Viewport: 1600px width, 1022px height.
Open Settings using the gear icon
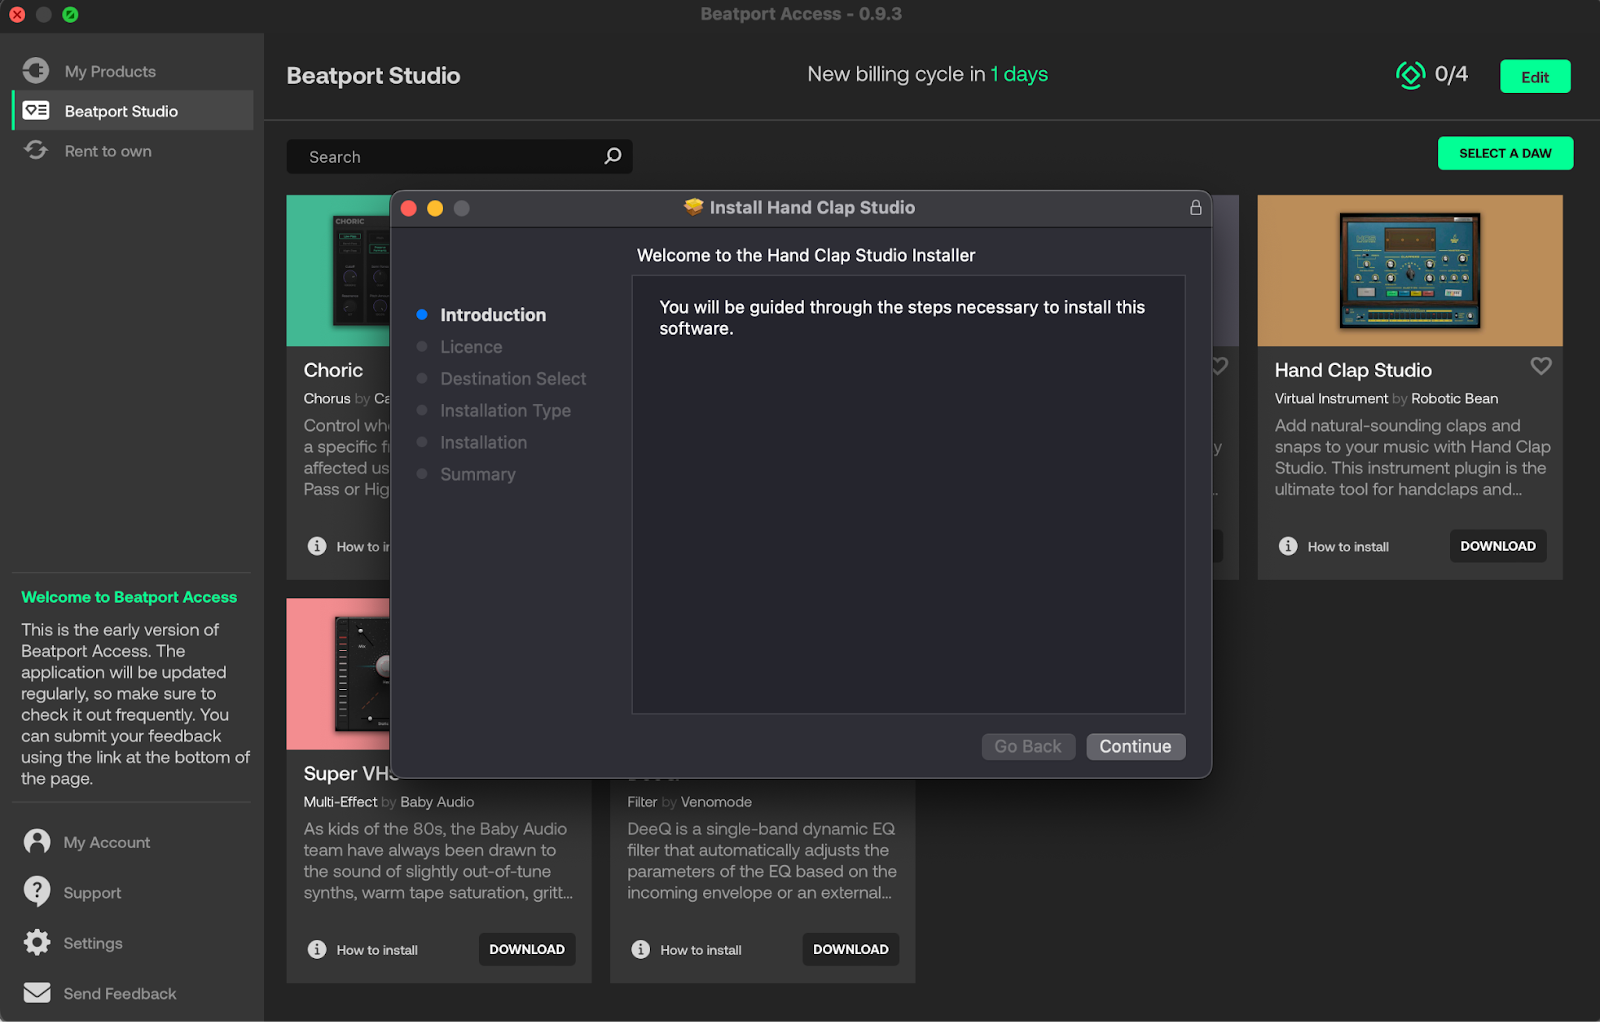tap(37, 942)
